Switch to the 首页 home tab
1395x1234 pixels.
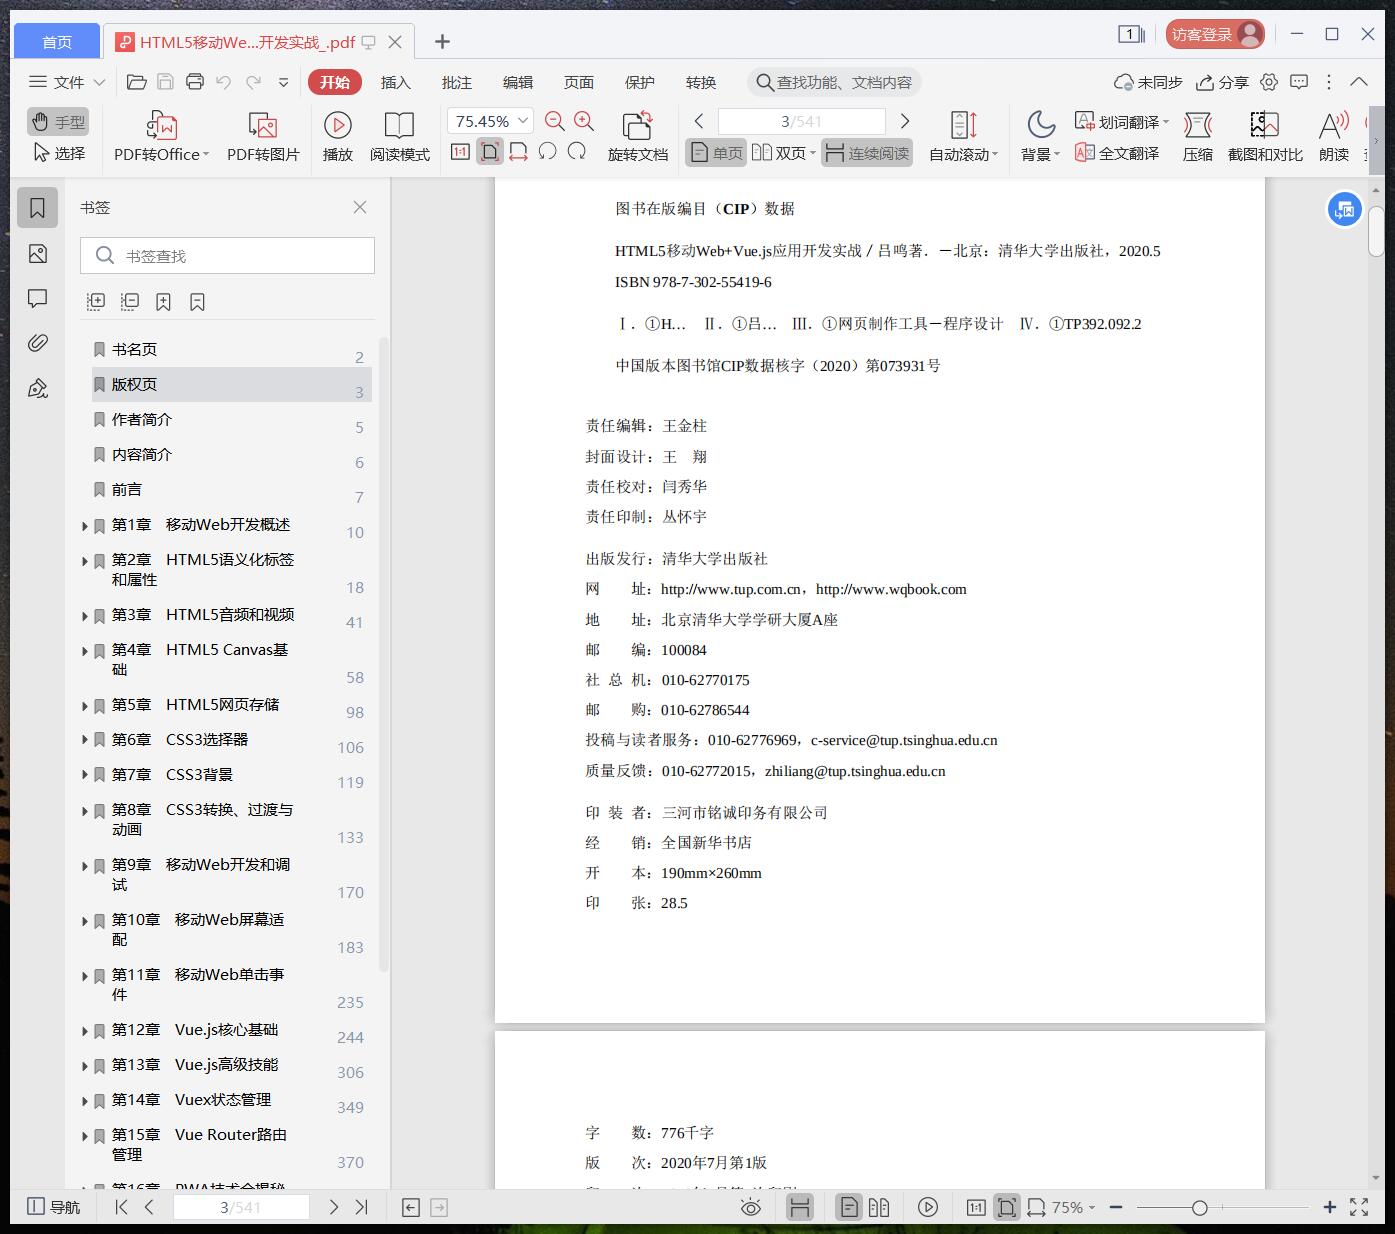pyautogui.click(x=57, y=41)
